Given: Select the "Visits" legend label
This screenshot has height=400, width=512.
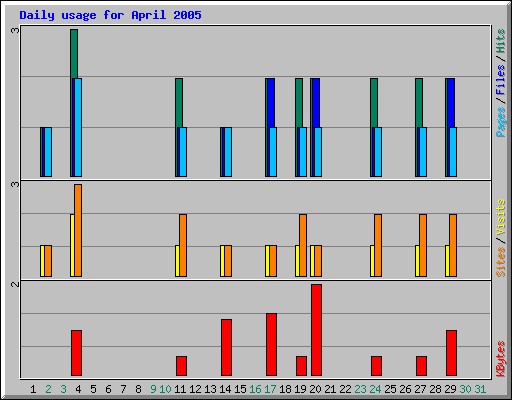Looking at the screenshot, I should pos(501,217).
